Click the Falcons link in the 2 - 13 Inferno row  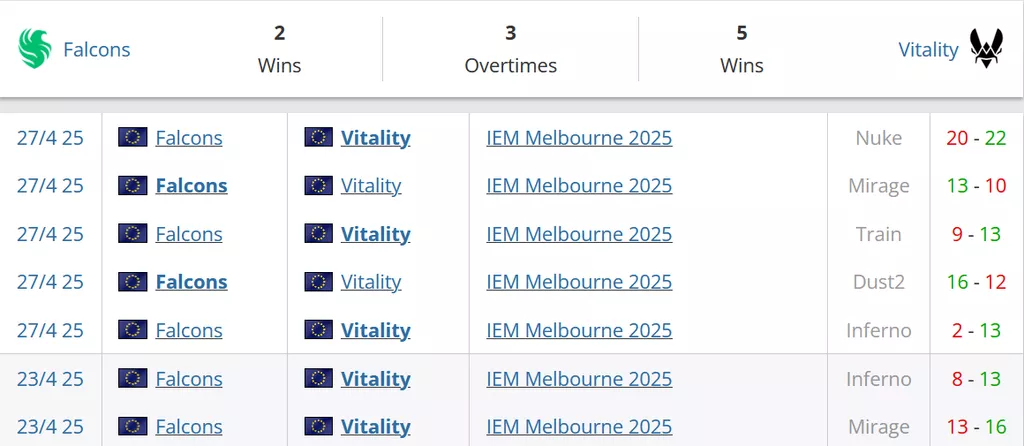click(189, 330)
